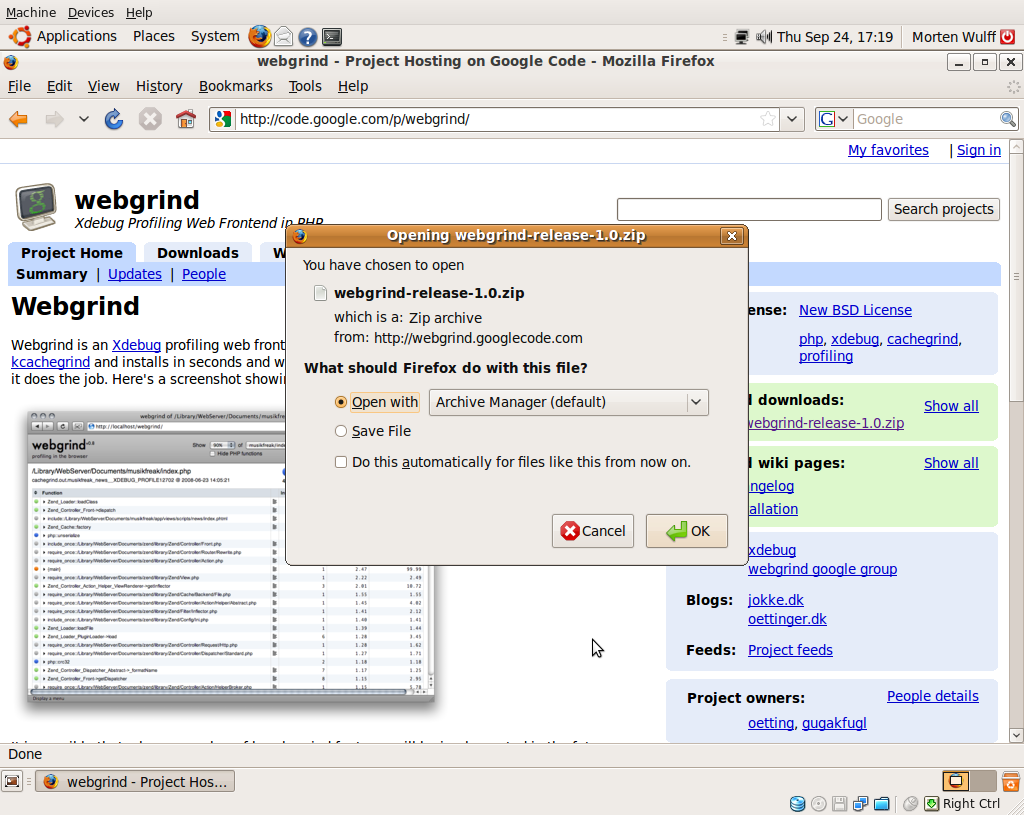
Task: Check Do this automatically for files
Action: [340, 462]
